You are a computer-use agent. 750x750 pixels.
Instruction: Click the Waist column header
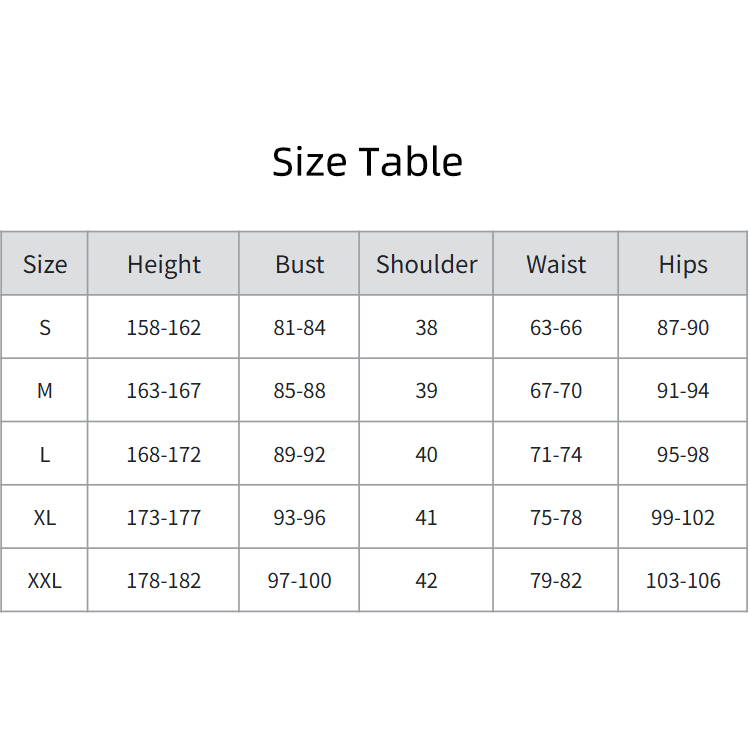pos(556,265)
